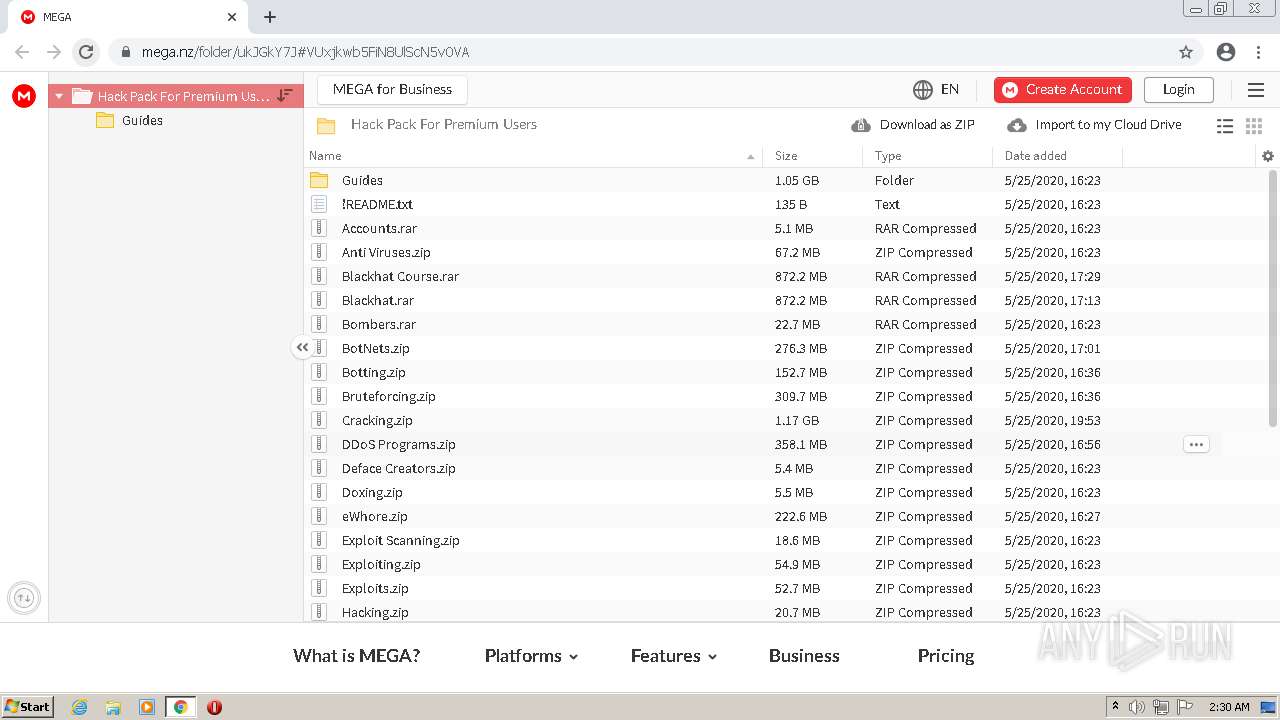The image size is (1280, 720).
Task: Click the red Opera icon in taskbar
Action: pyautogui.click(x=214, y=707)
